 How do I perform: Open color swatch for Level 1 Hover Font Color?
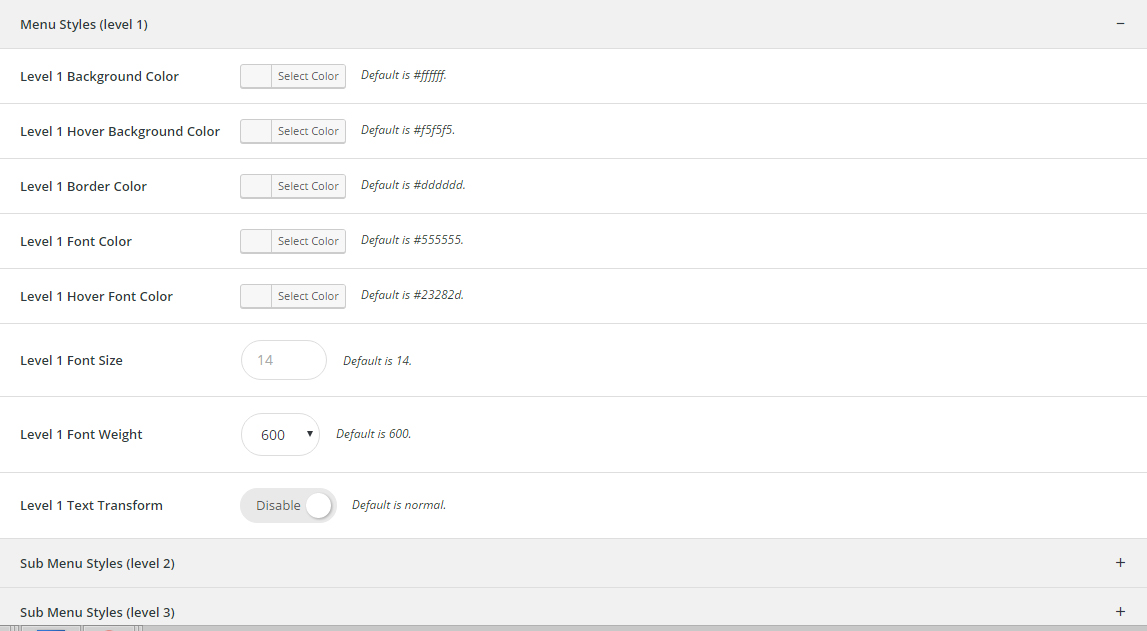(256, 295)
